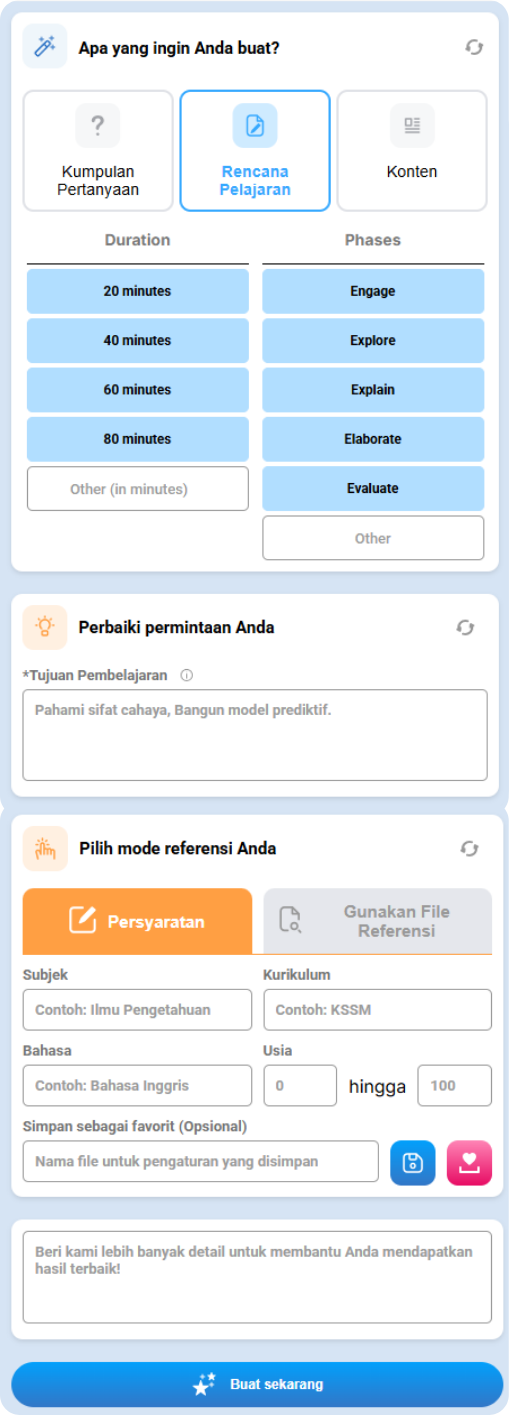This screenshot has width=509, height=1416.
Task: Click the pink load favorites heart icon
Action: click(470, 1163)
